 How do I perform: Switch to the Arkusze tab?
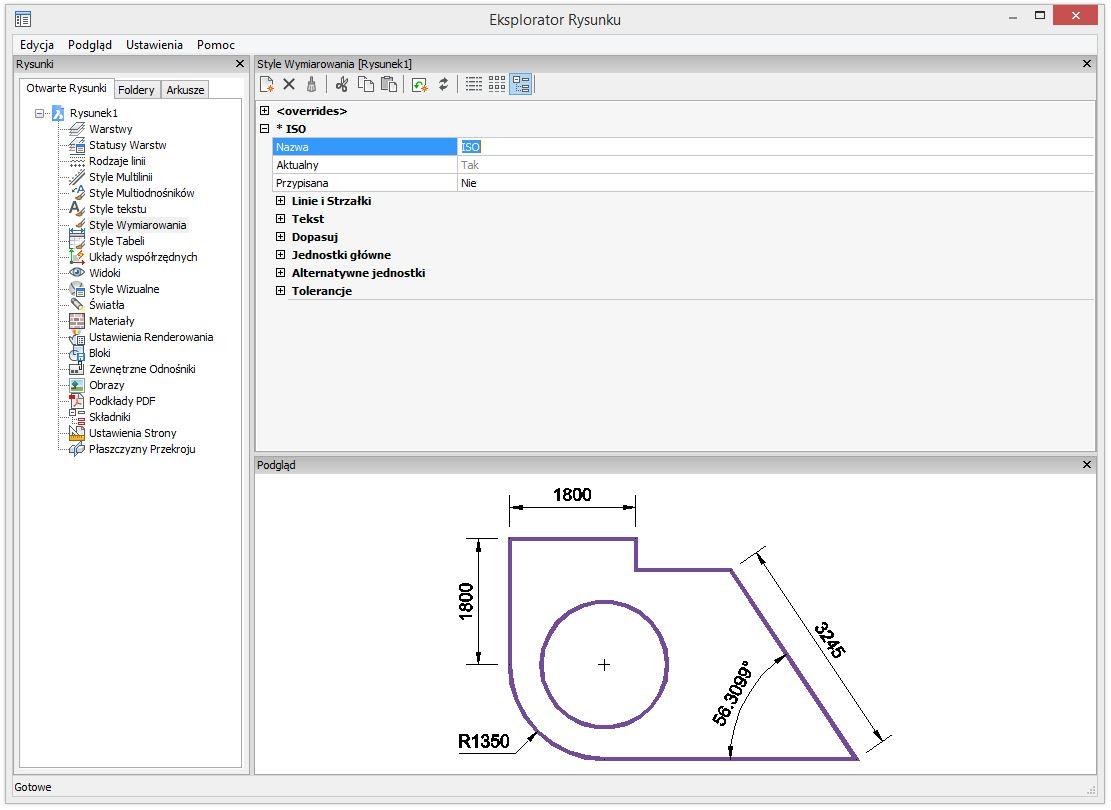pyautogui.click(x=186, y=90)
